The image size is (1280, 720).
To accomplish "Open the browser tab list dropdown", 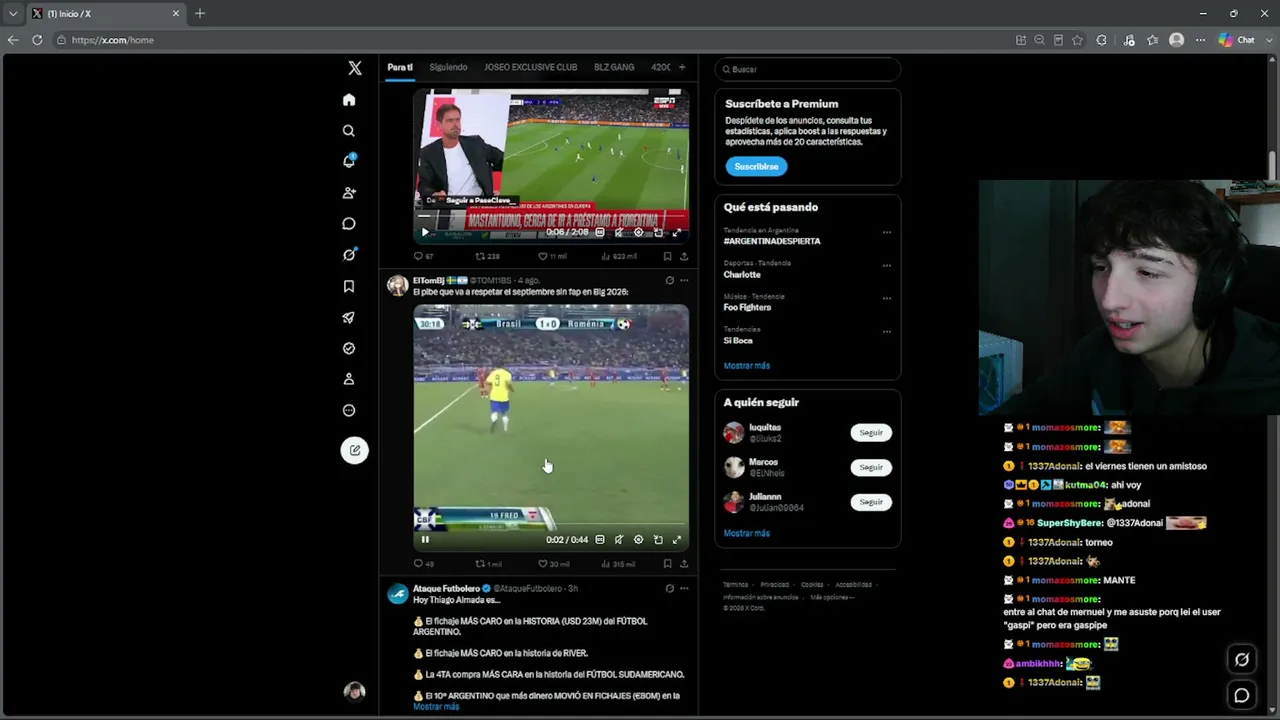I will (13, 13).
